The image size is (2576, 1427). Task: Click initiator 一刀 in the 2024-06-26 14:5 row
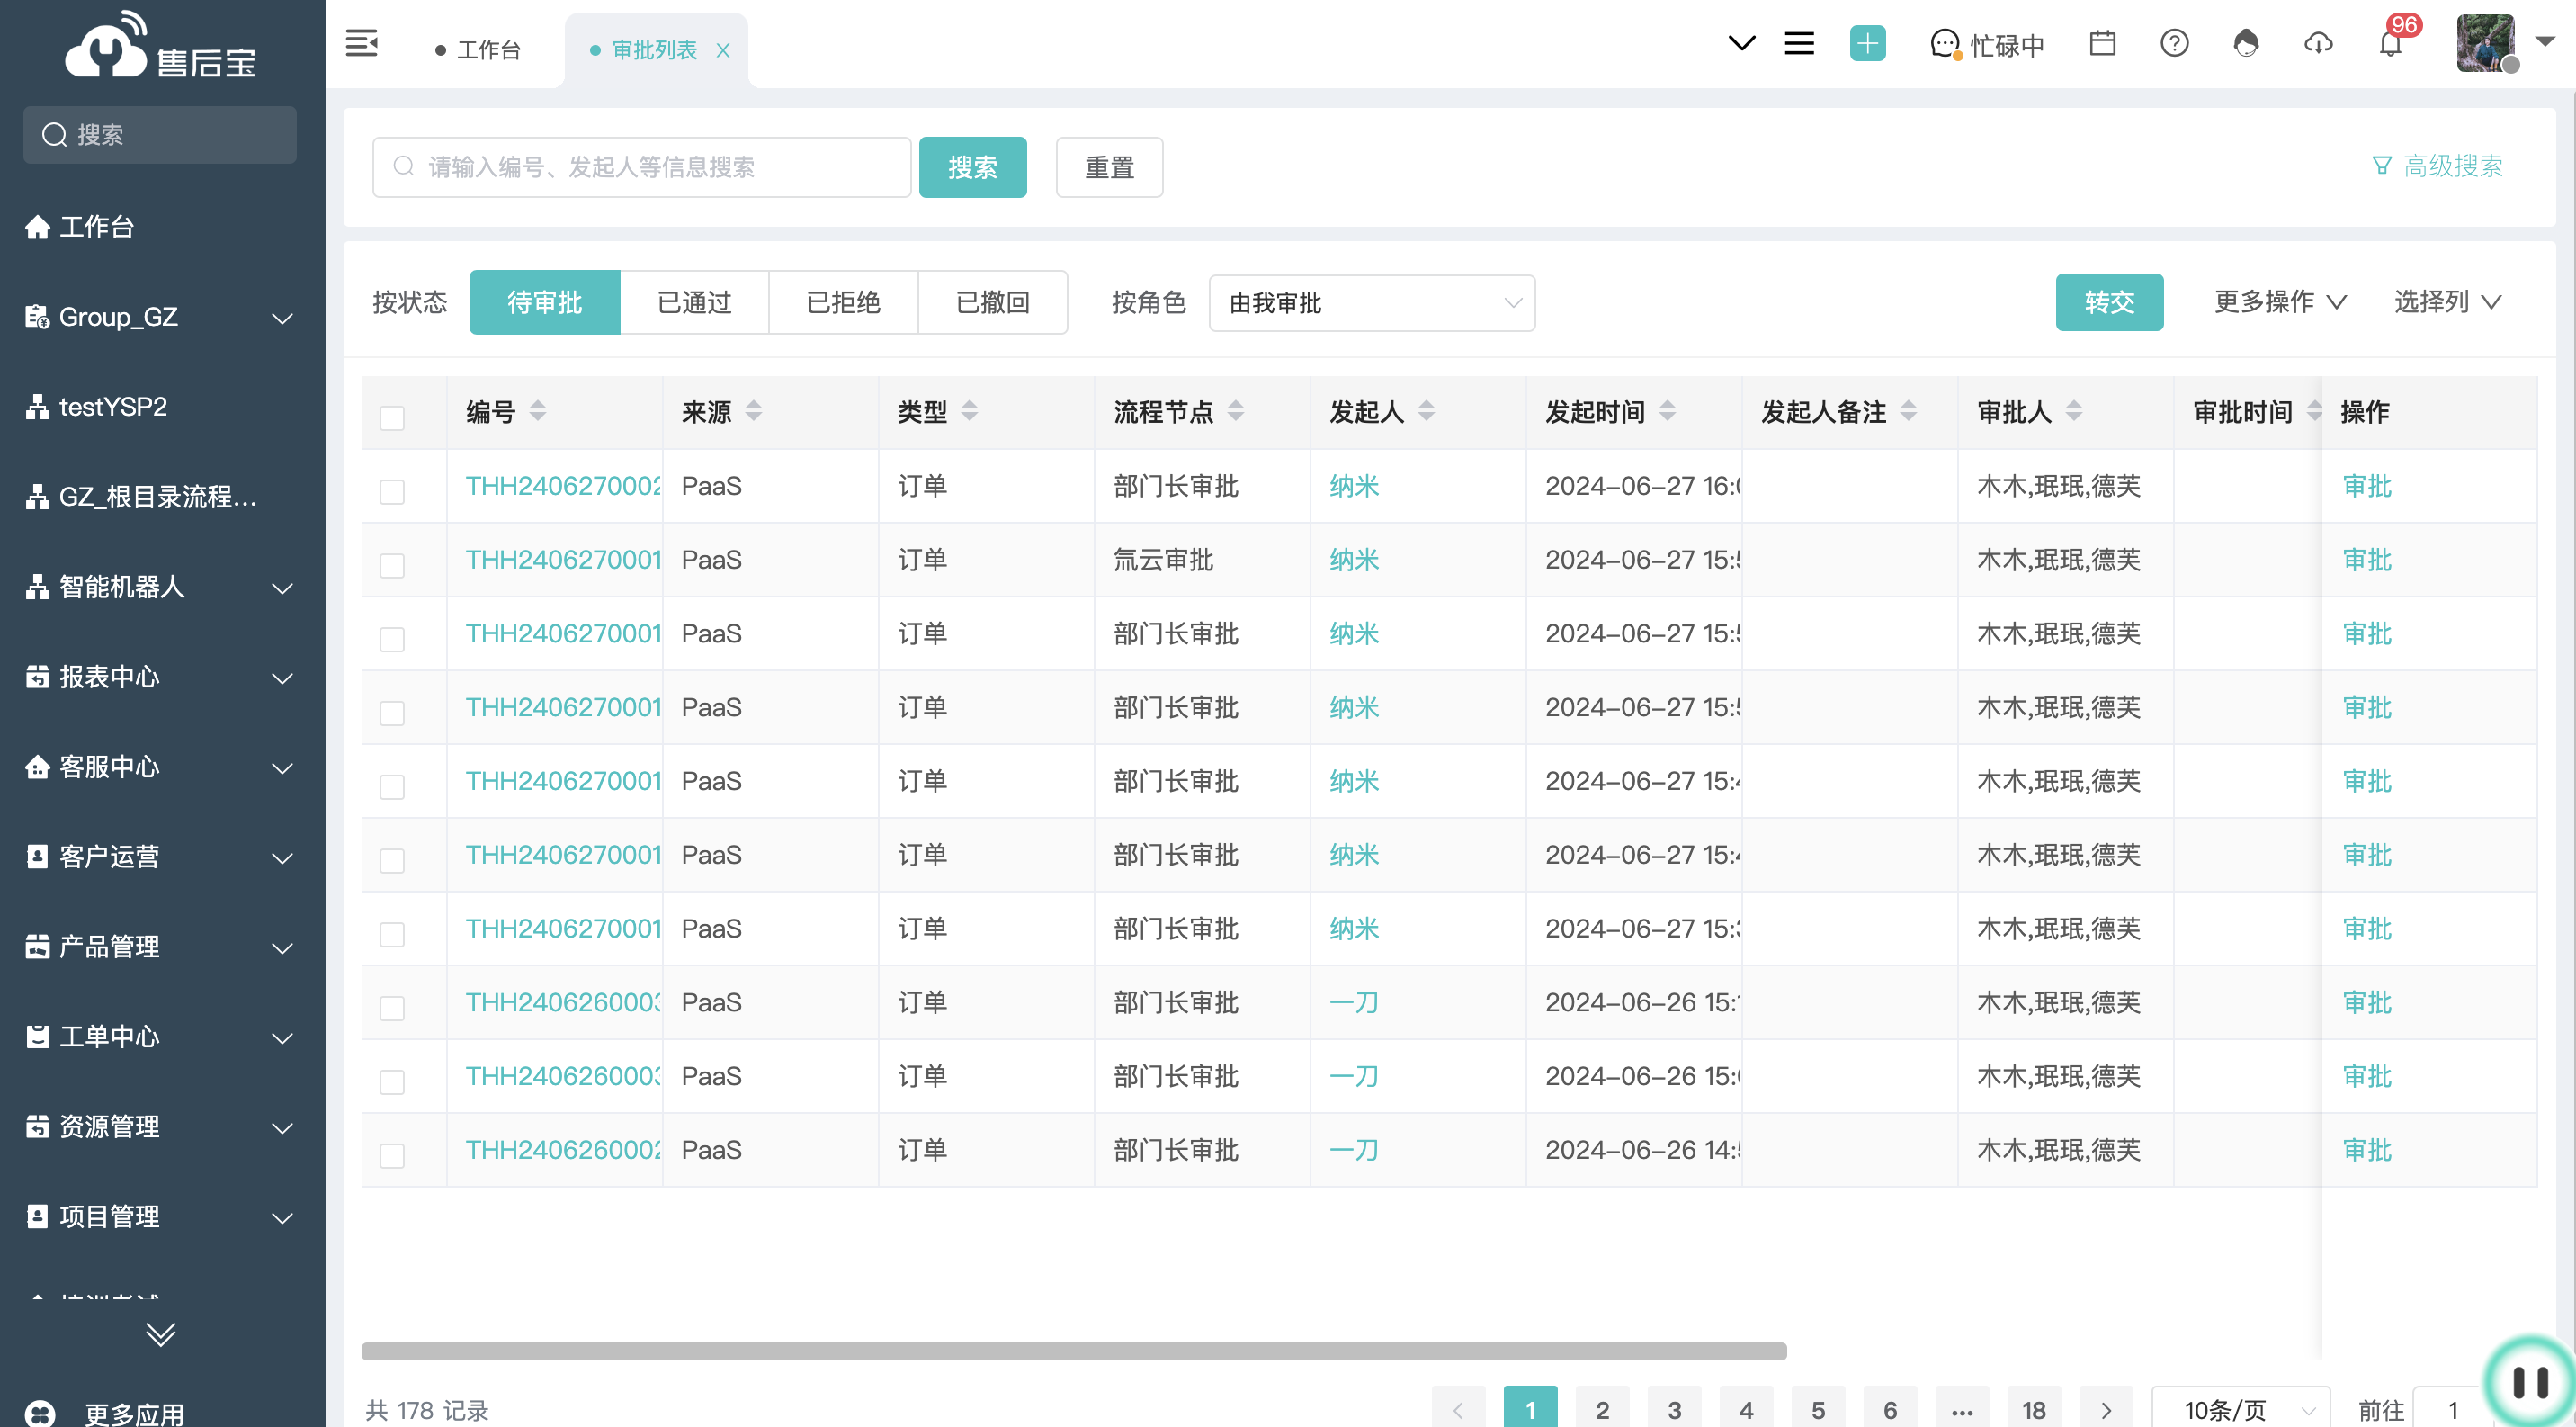tap(1354, 1150)
